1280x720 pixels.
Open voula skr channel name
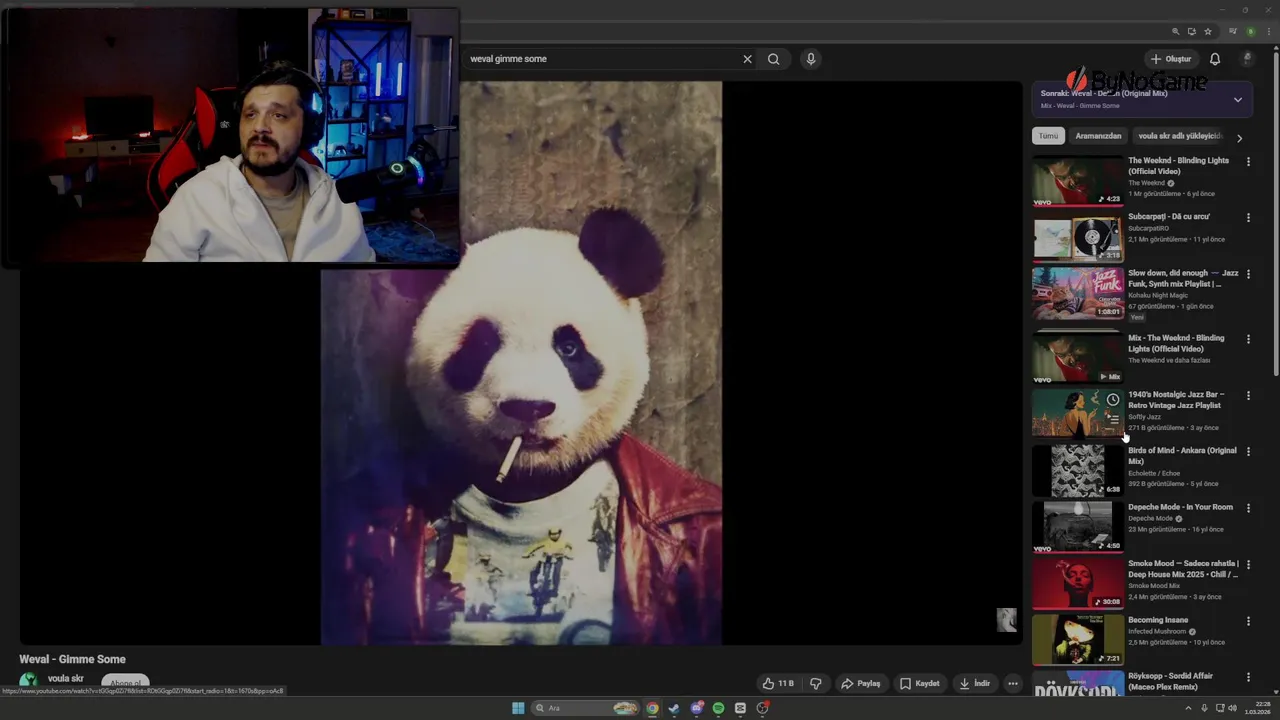coord(66,679)
